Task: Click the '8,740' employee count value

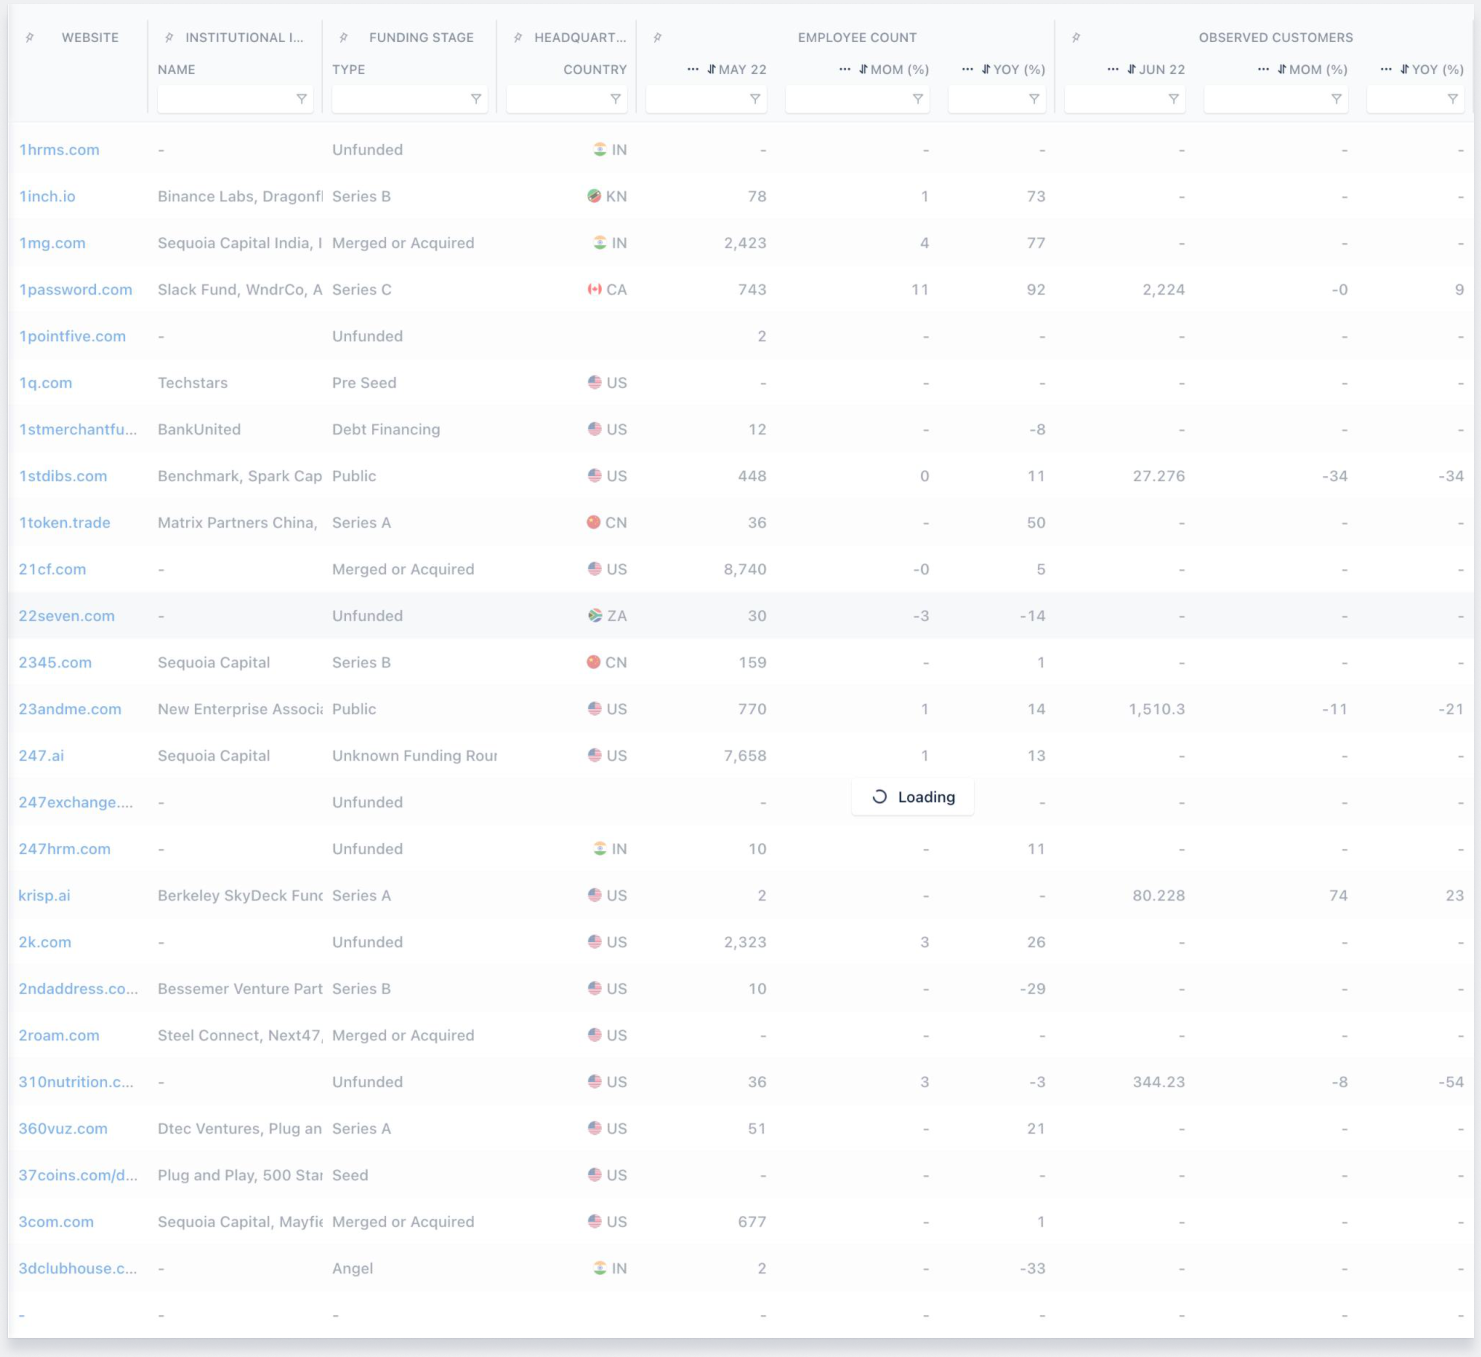Action: [x=745, y=570]
